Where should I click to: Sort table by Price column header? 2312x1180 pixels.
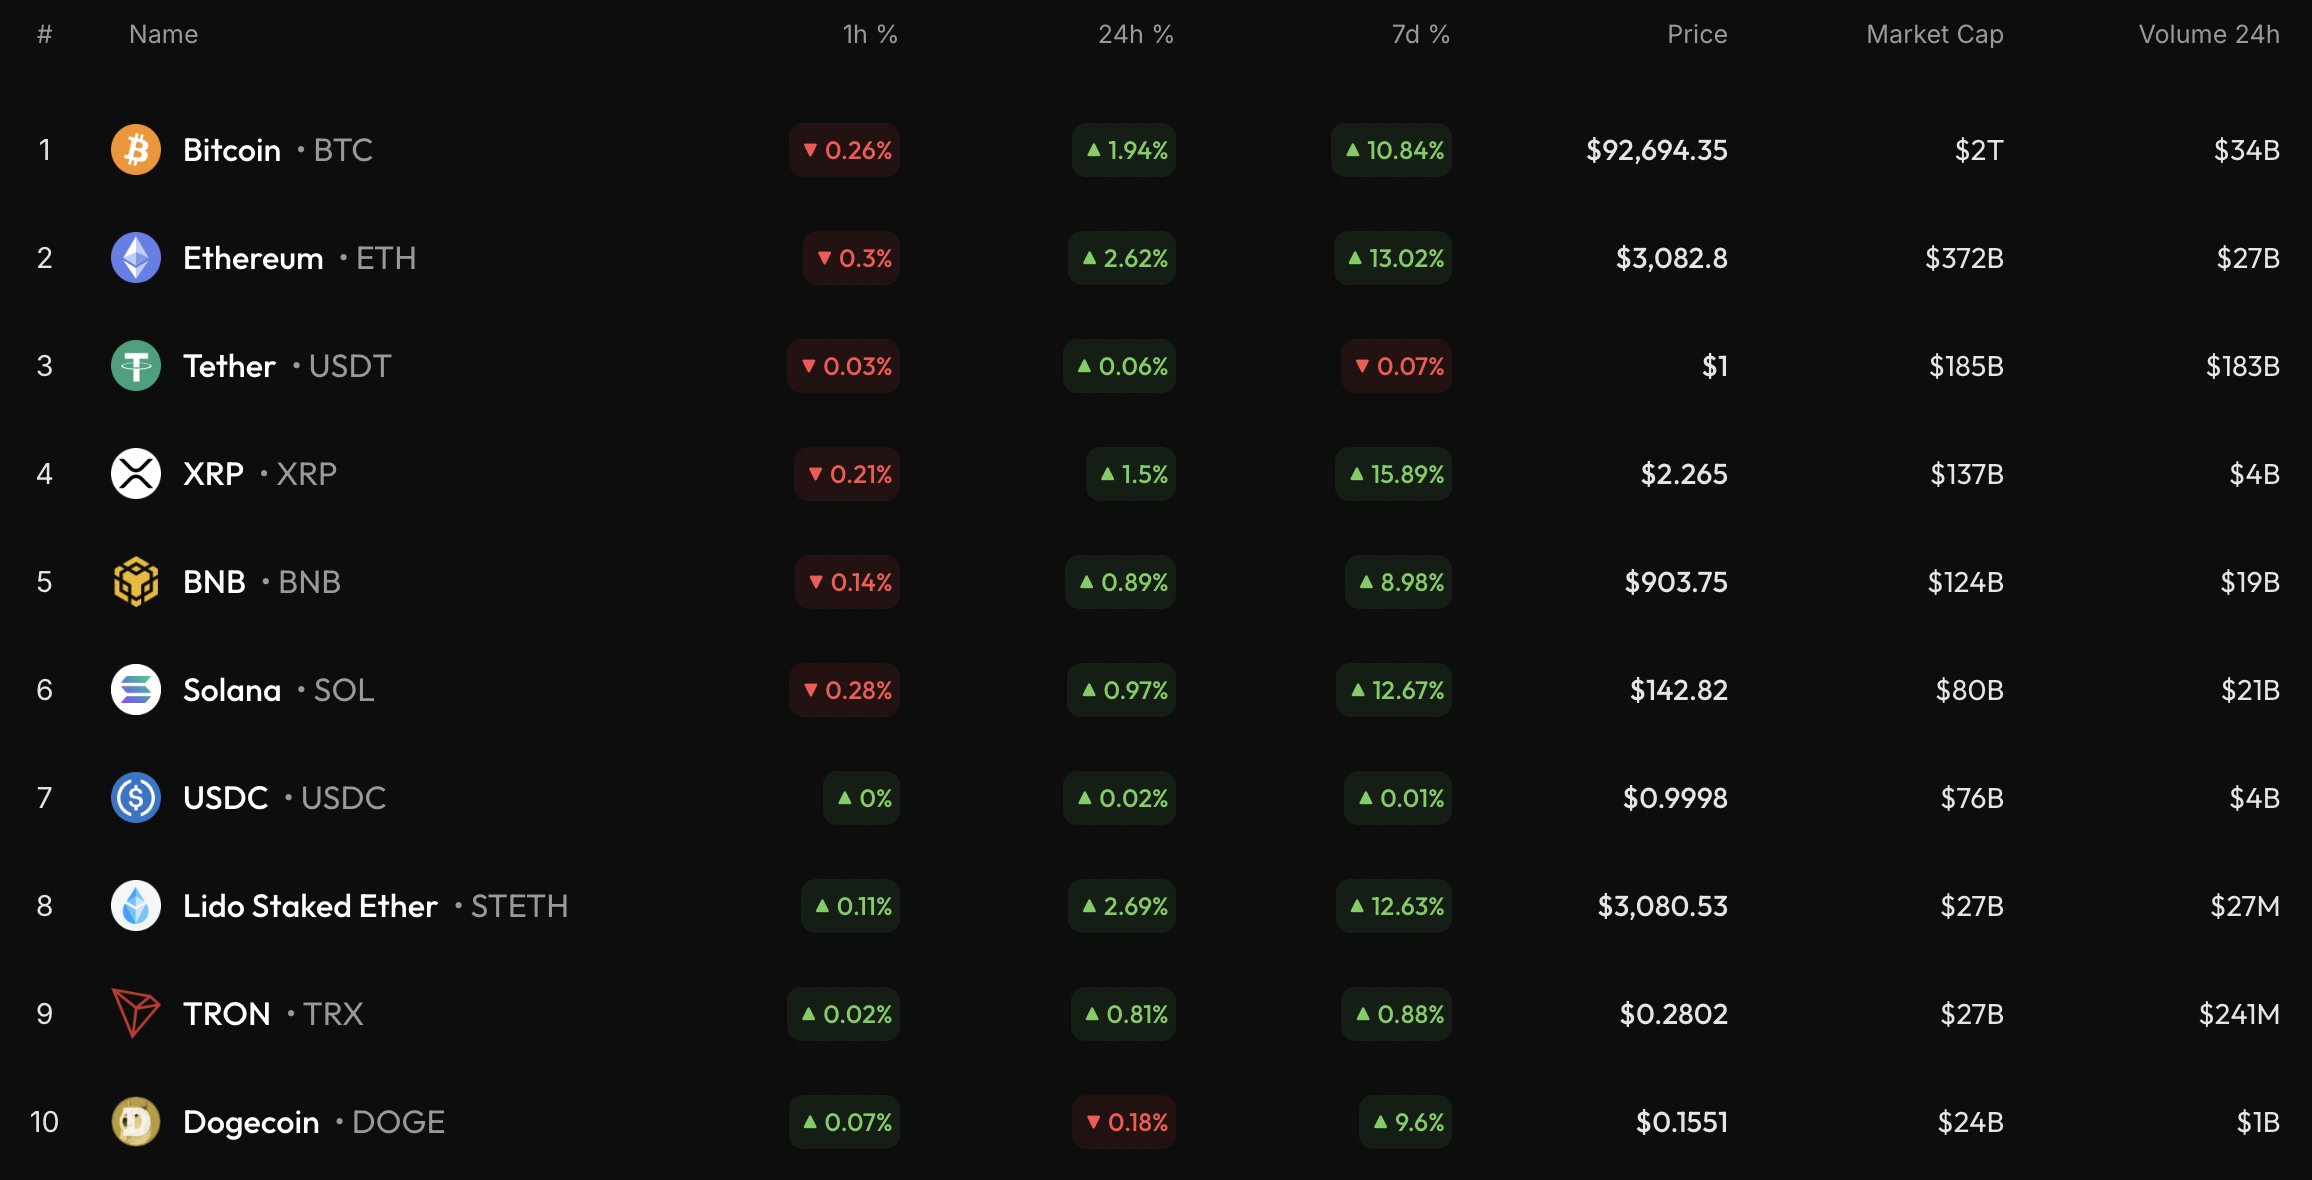pyautogui.click(x=1696, y=35)
